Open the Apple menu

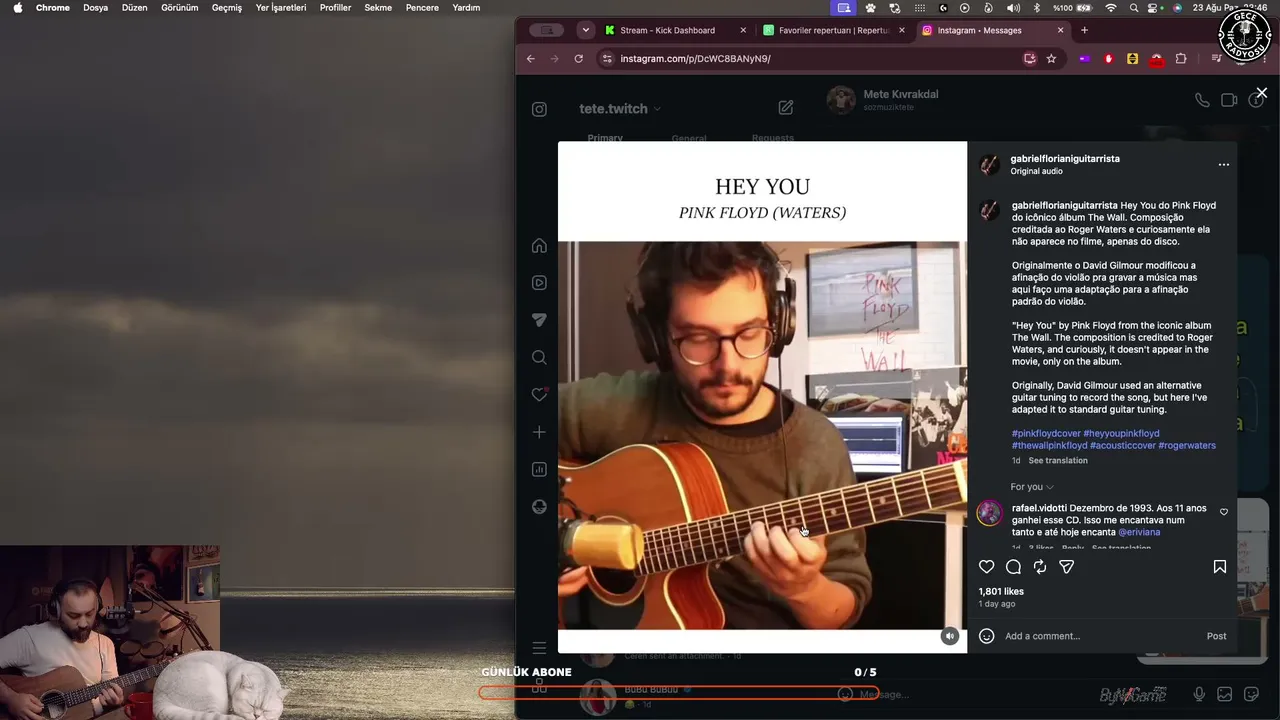tap(18, 8)
